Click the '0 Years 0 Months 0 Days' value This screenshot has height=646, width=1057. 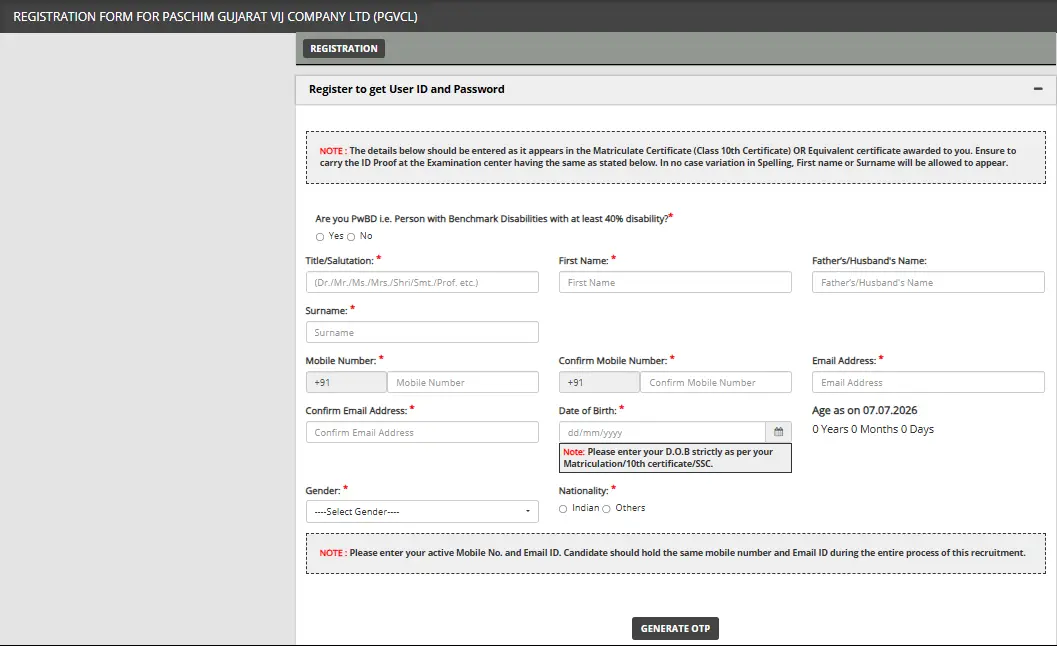(x=873, y=430)
